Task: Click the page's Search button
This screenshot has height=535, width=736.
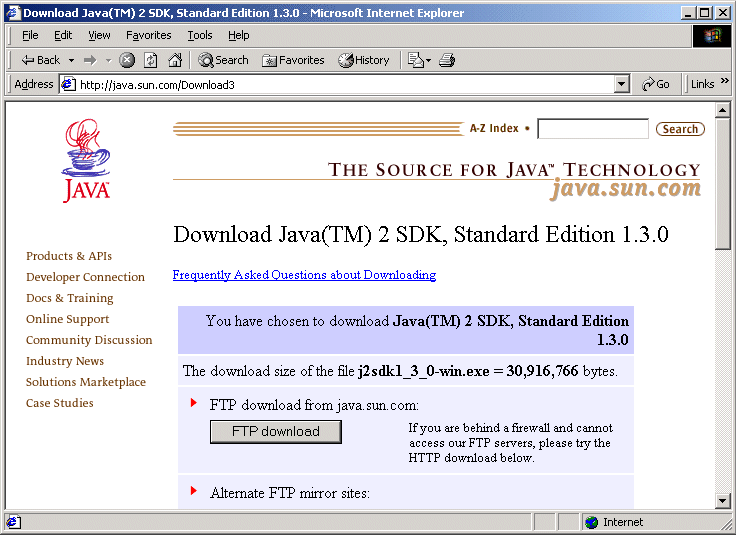Action: coord(680,129)
